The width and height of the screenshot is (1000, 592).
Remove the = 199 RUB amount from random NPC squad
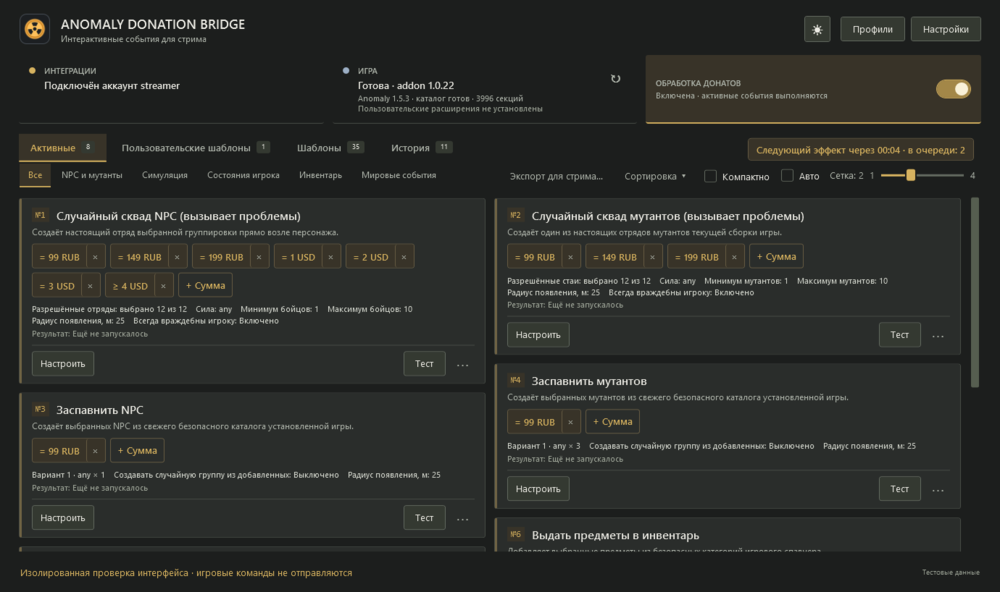point(259,257)
